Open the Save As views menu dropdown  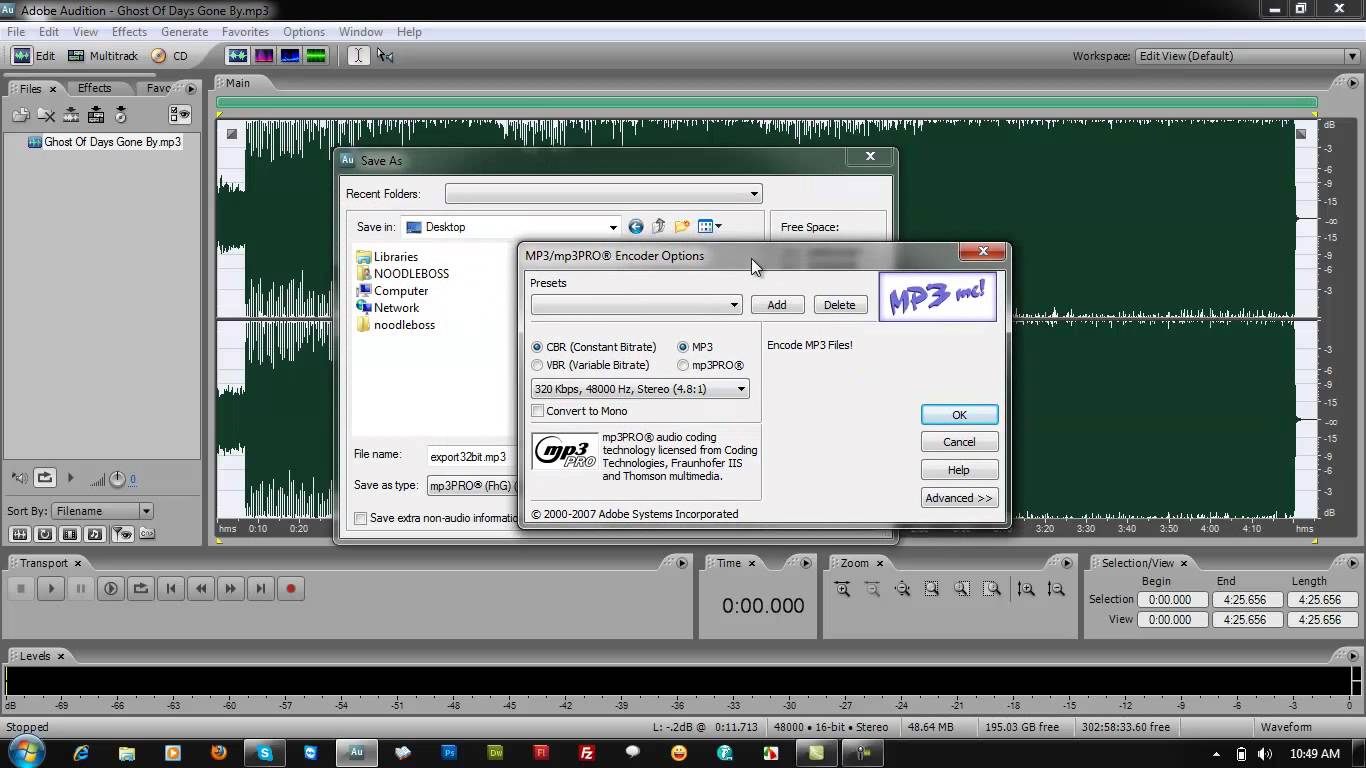[x=710, y=227]
